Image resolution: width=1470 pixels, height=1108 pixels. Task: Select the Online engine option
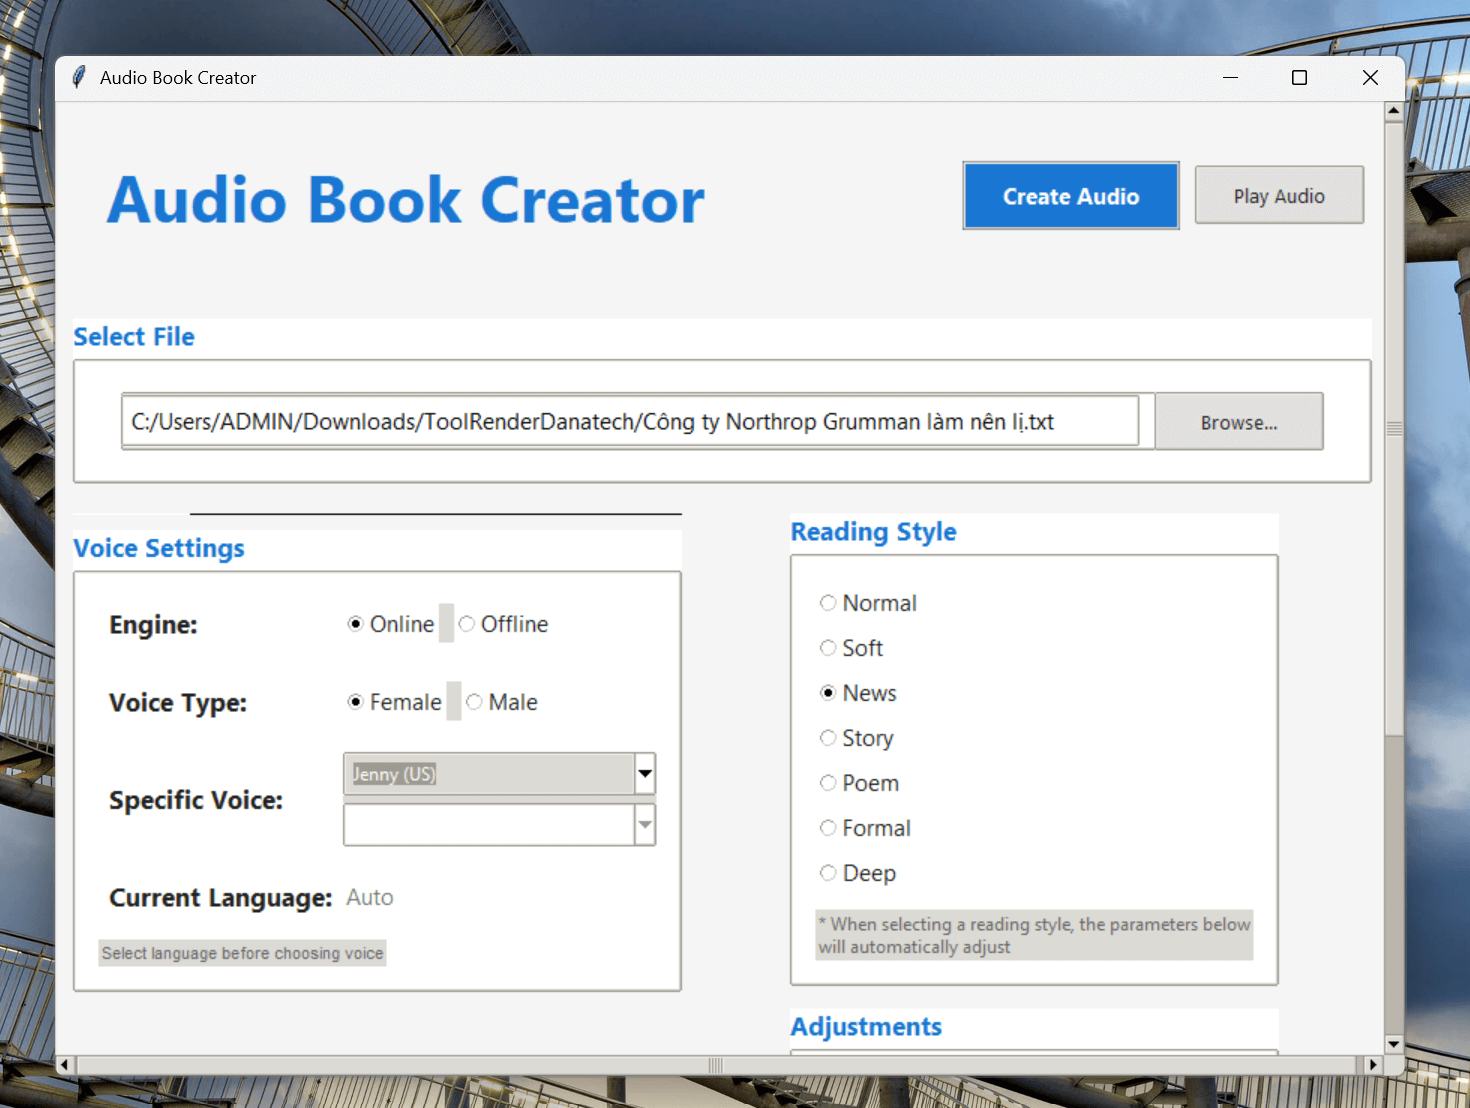coord(391,624)
